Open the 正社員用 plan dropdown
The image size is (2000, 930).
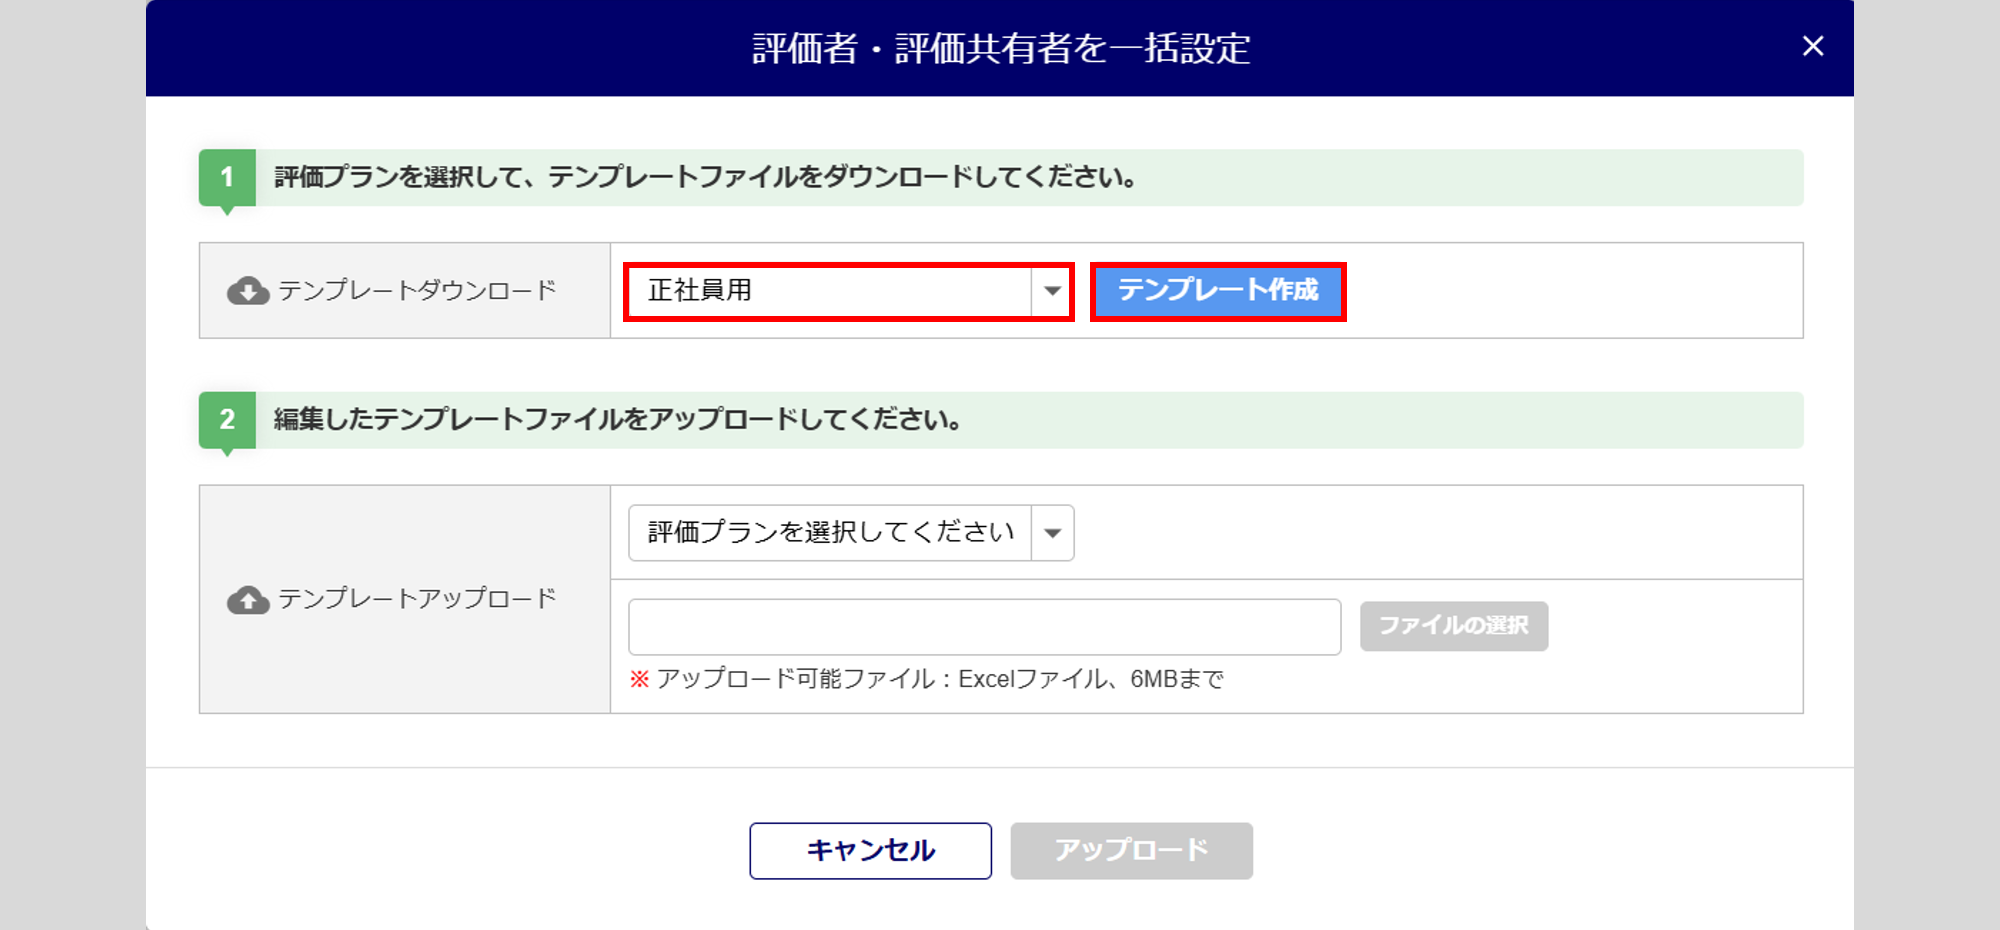[x=830, y=291]
